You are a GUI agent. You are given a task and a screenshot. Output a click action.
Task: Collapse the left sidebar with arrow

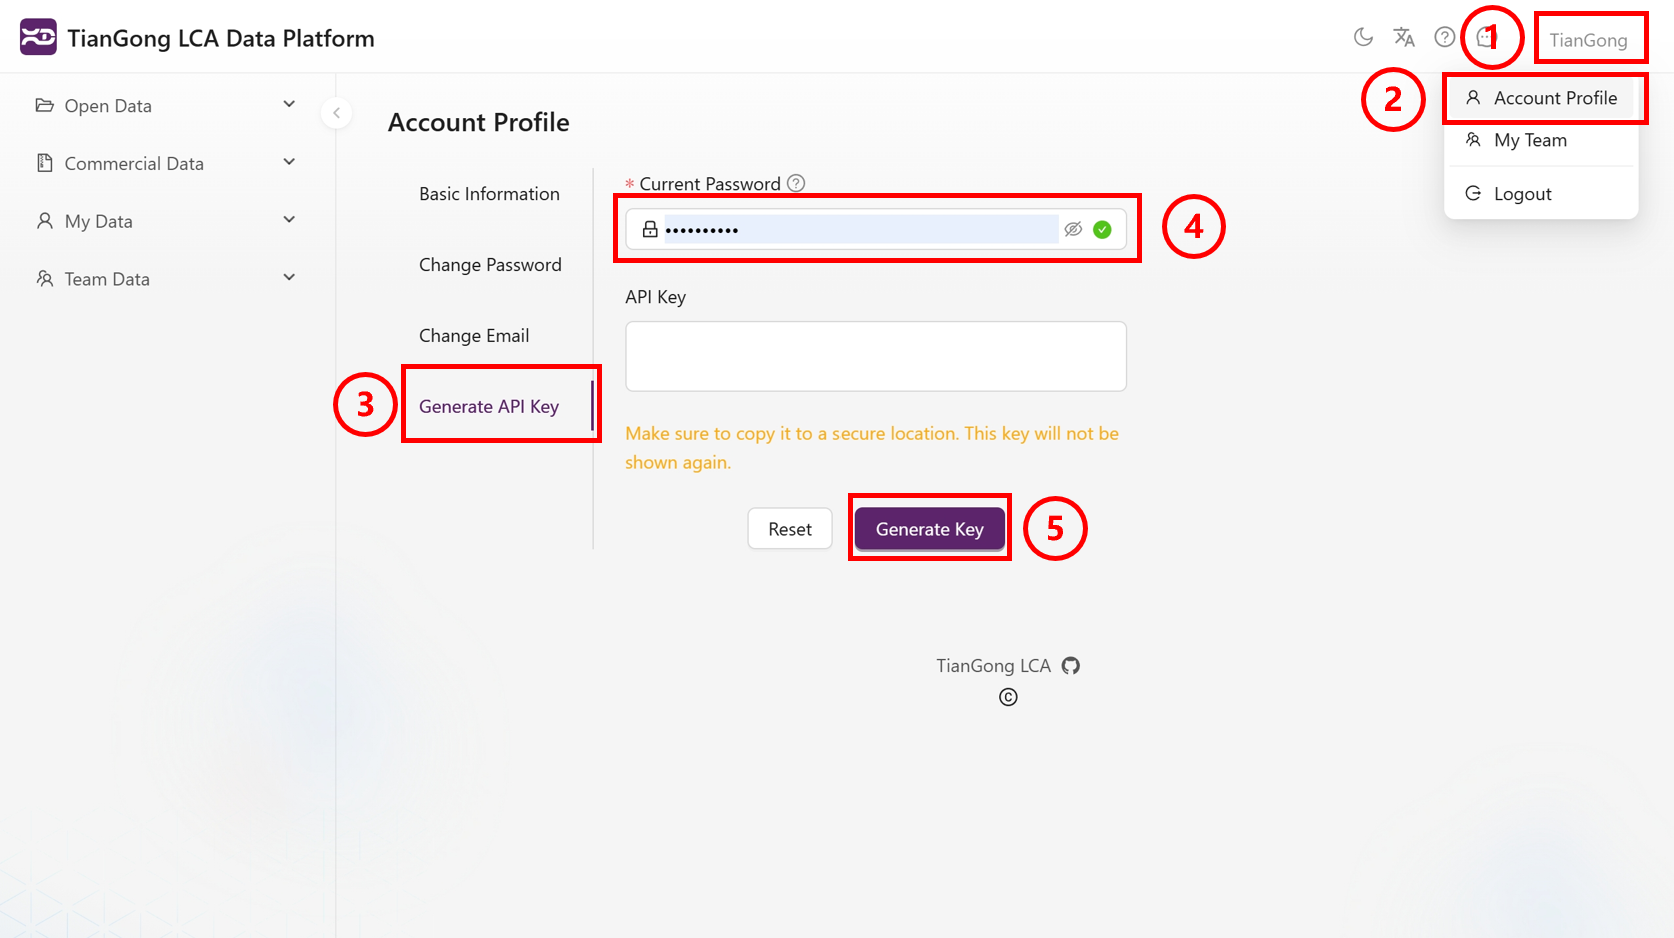(x=337, y=113)
